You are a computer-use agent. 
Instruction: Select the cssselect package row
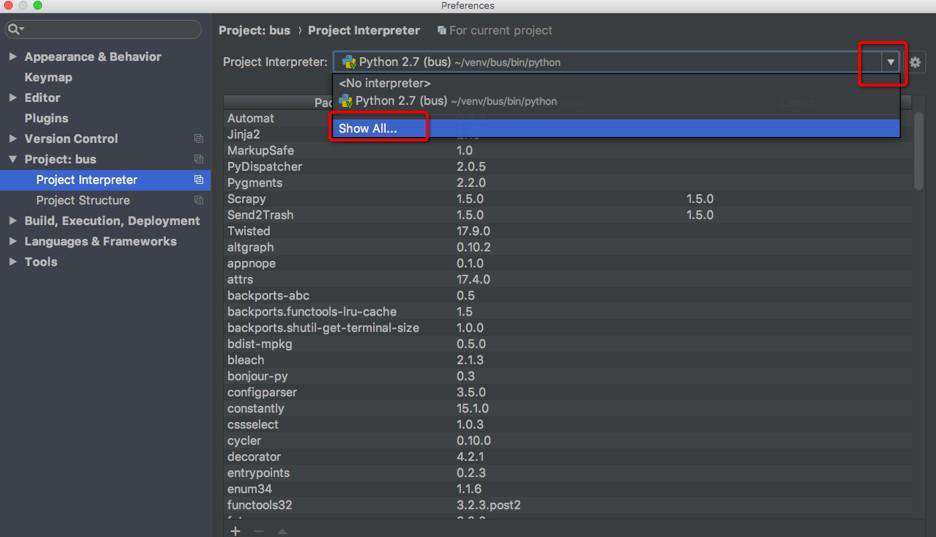[568, 424]
